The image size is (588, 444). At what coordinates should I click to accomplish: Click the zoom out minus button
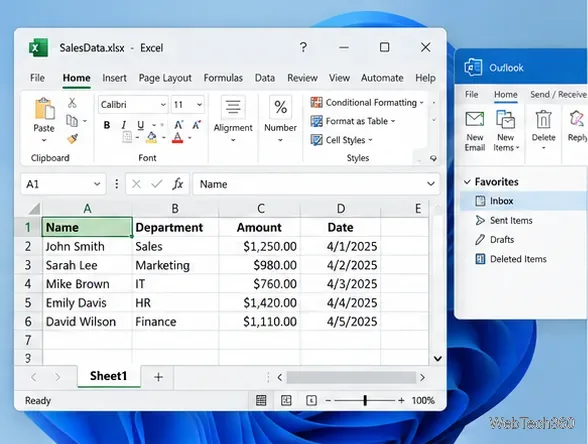pyautogui.click(x=328, y=400)
